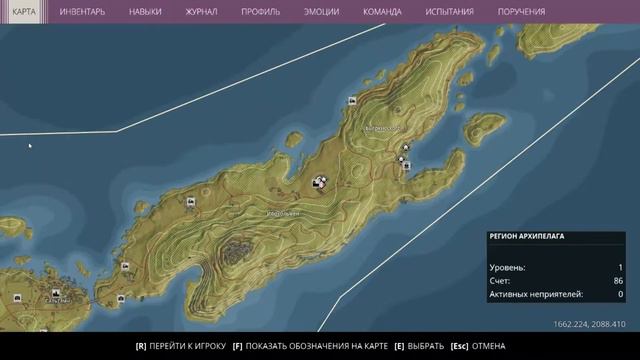Select the location marker near the southwest tip
This screenshot has width=640, height=360.
click(125, 267)
